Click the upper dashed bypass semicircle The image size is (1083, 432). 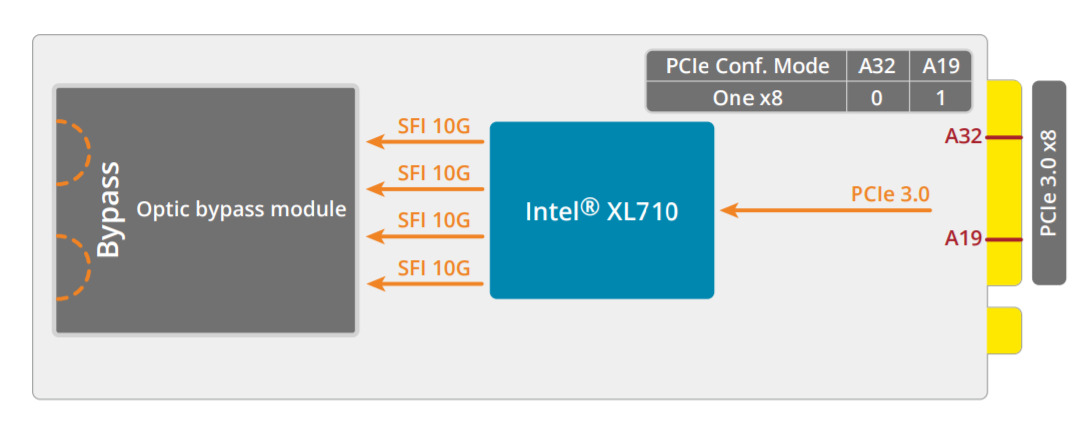point(73,152)
